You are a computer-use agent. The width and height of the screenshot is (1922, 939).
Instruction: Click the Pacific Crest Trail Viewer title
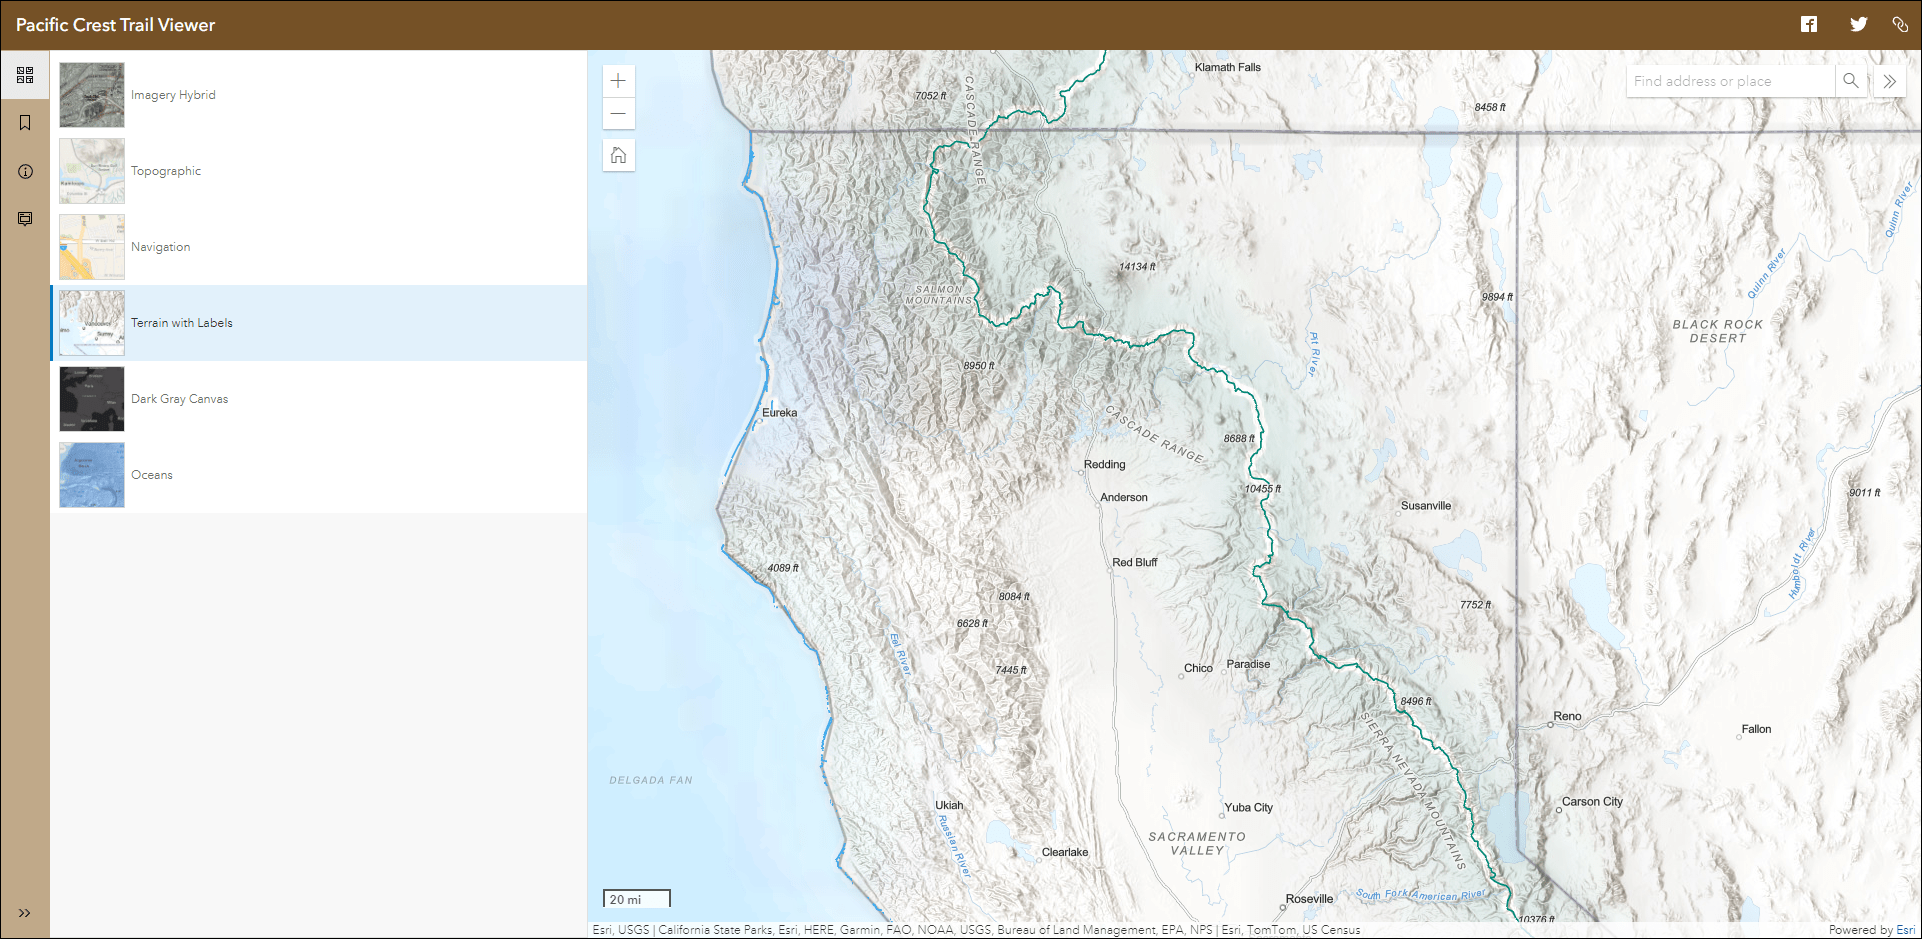tap(116, 25)
